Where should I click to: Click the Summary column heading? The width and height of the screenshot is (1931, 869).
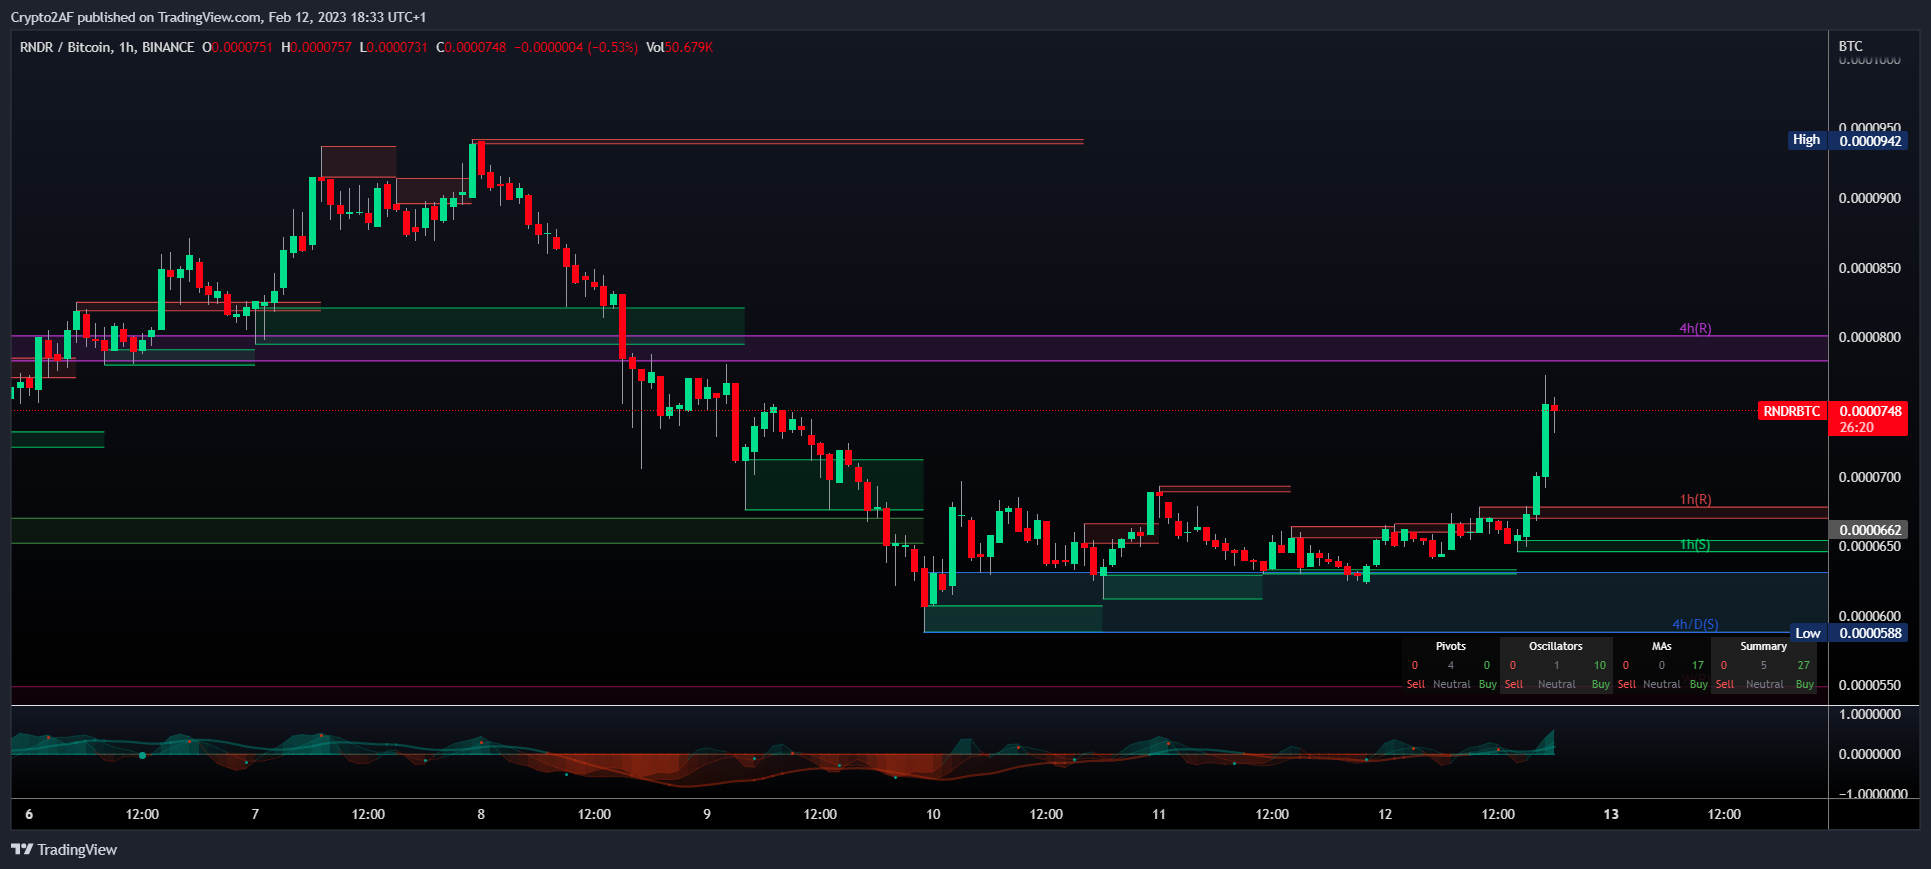tap(1763, 646)
